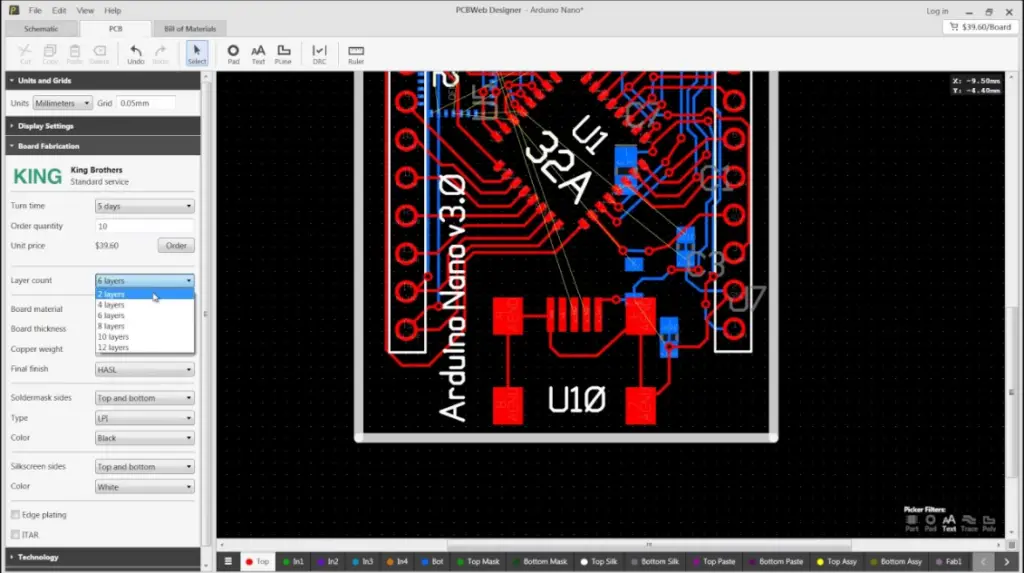Image resolution: width=1024 pixels, height=573 pixels.
Task: Select the Top Mask layer tab
Action: click(478, 561)
